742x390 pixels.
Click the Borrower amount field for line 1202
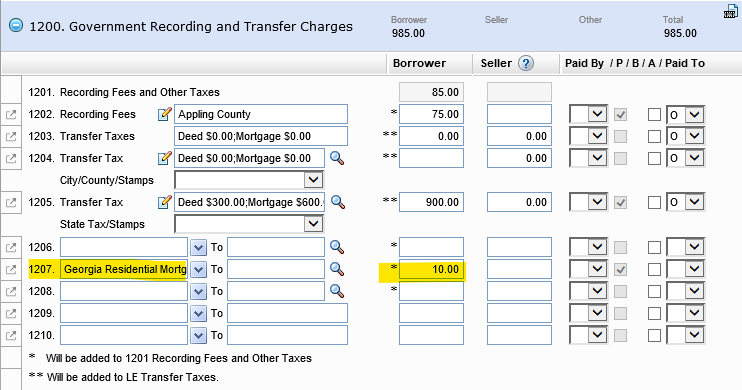(x=431, y=114)
